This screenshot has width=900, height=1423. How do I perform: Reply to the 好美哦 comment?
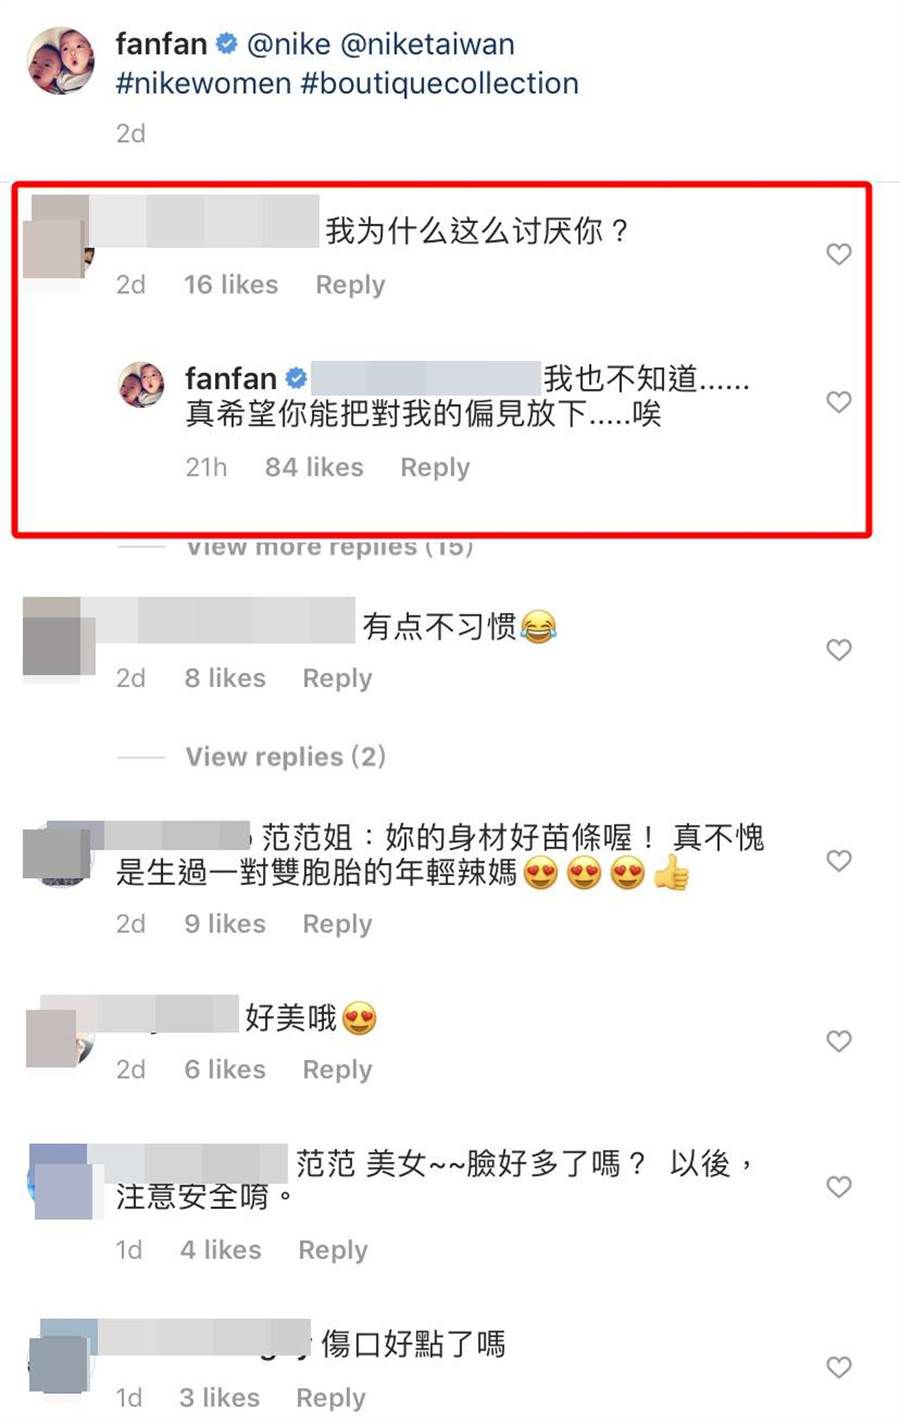click(337, 1070)
